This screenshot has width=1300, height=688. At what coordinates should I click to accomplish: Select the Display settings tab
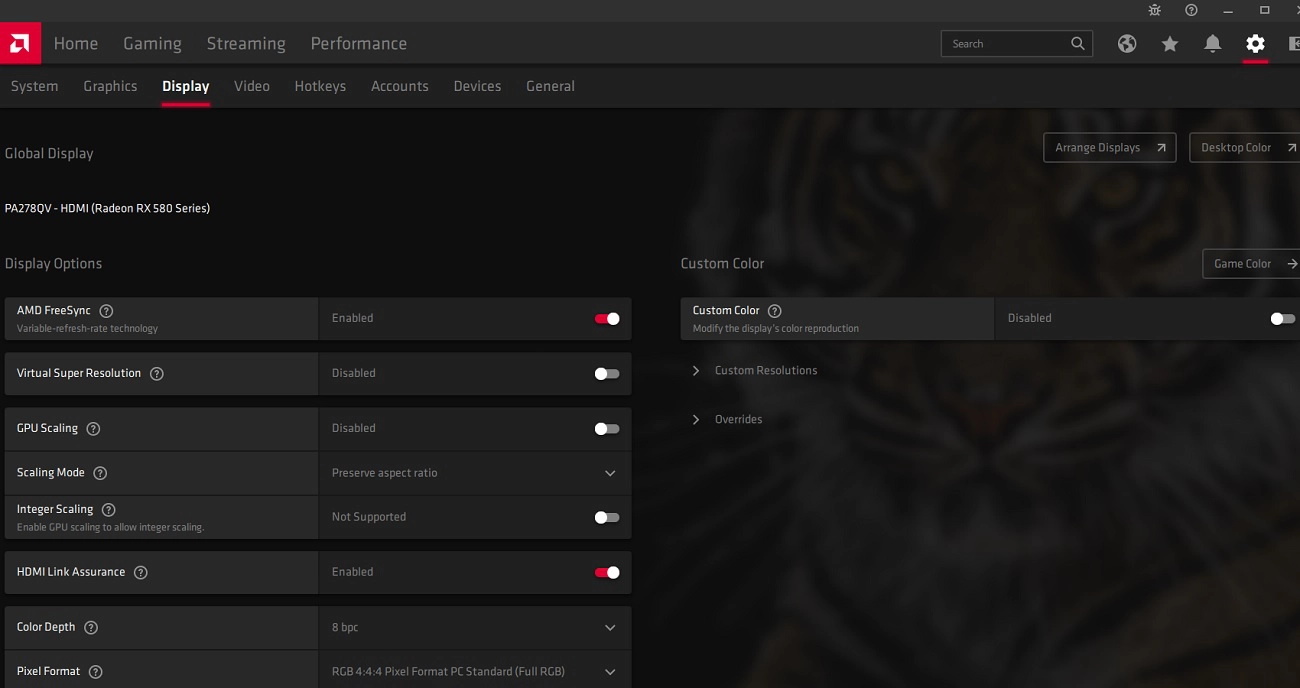(186, 86)
